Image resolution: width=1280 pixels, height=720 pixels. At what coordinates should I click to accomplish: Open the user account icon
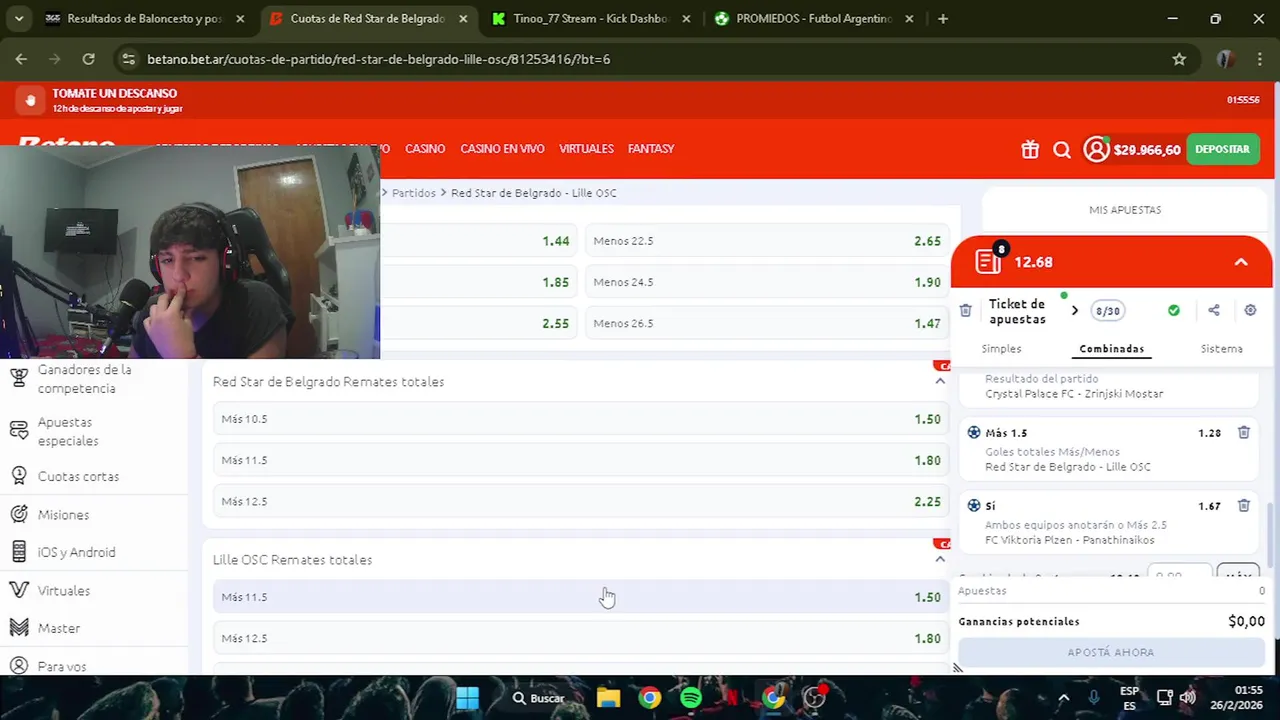coord(1096,149)
